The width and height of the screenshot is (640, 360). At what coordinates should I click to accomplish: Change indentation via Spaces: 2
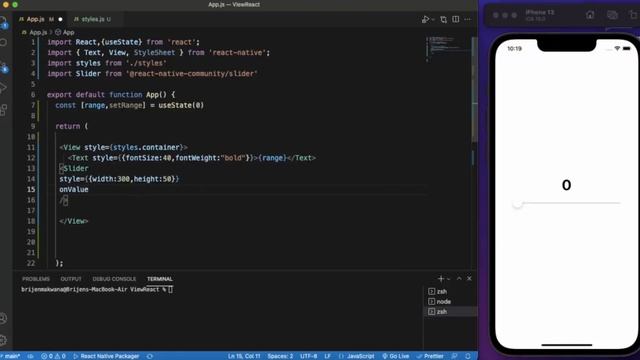point(280,356)
